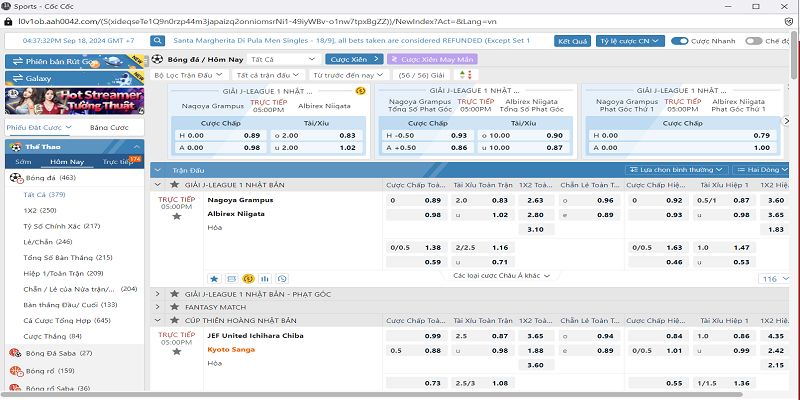Screen dimensions: 800x400
Task: Star the J-League Phạt Góc league header
Action: [174, 294]
